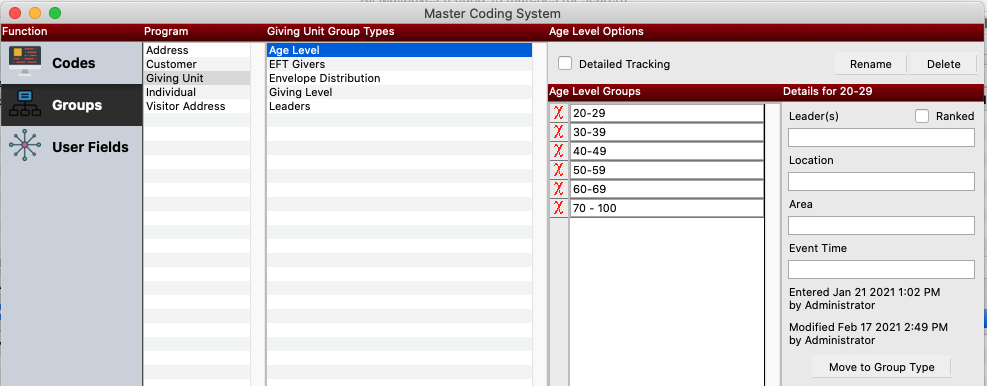Click the Rename button
Image resolution: width=987 pixels, height=386 pixels.
(871, 64)
